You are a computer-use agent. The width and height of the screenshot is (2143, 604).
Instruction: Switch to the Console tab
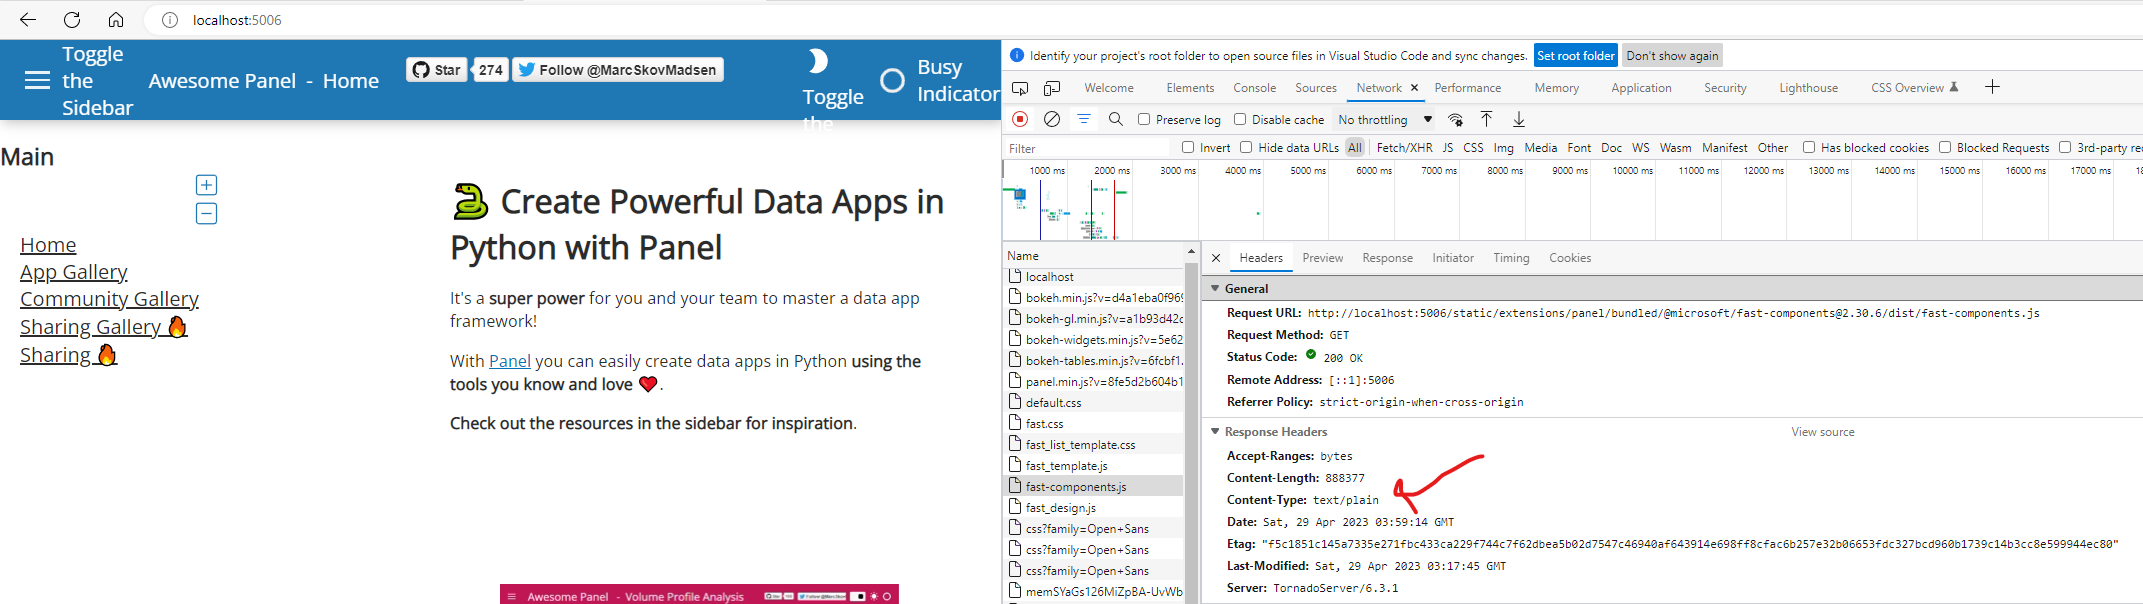pyautogui.click(x=1254, y=88)
